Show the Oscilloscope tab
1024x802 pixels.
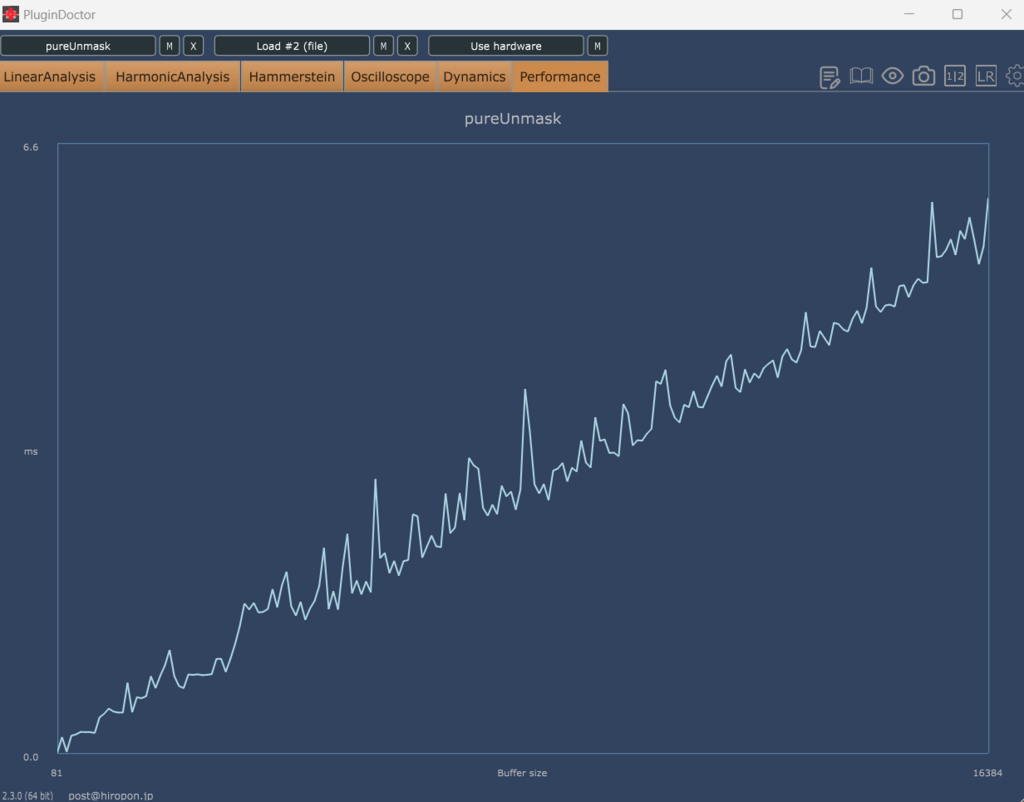pyautogui.click(x=390, y=76)
